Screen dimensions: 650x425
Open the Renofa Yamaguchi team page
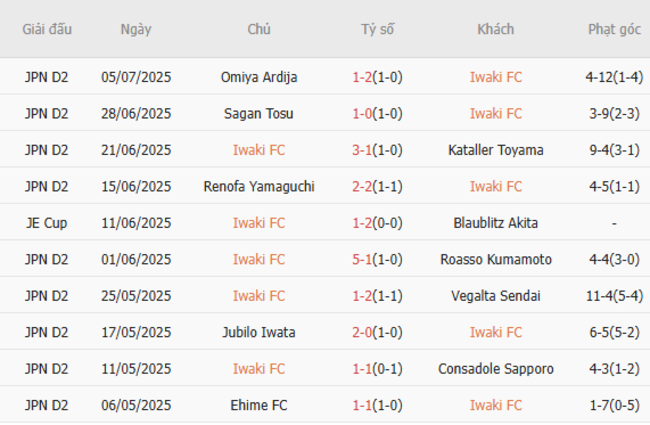259,186
